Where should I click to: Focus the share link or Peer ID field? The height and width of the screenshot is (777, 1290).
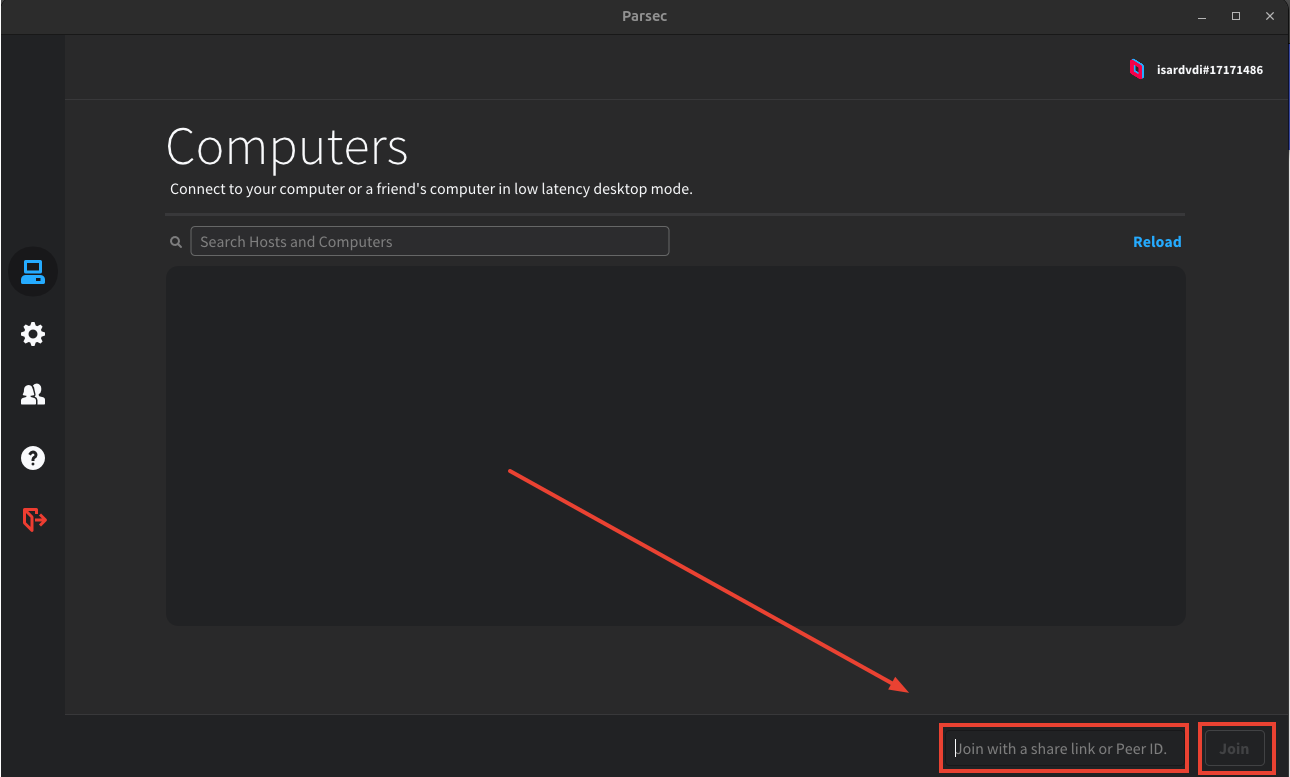point(1064,748)
